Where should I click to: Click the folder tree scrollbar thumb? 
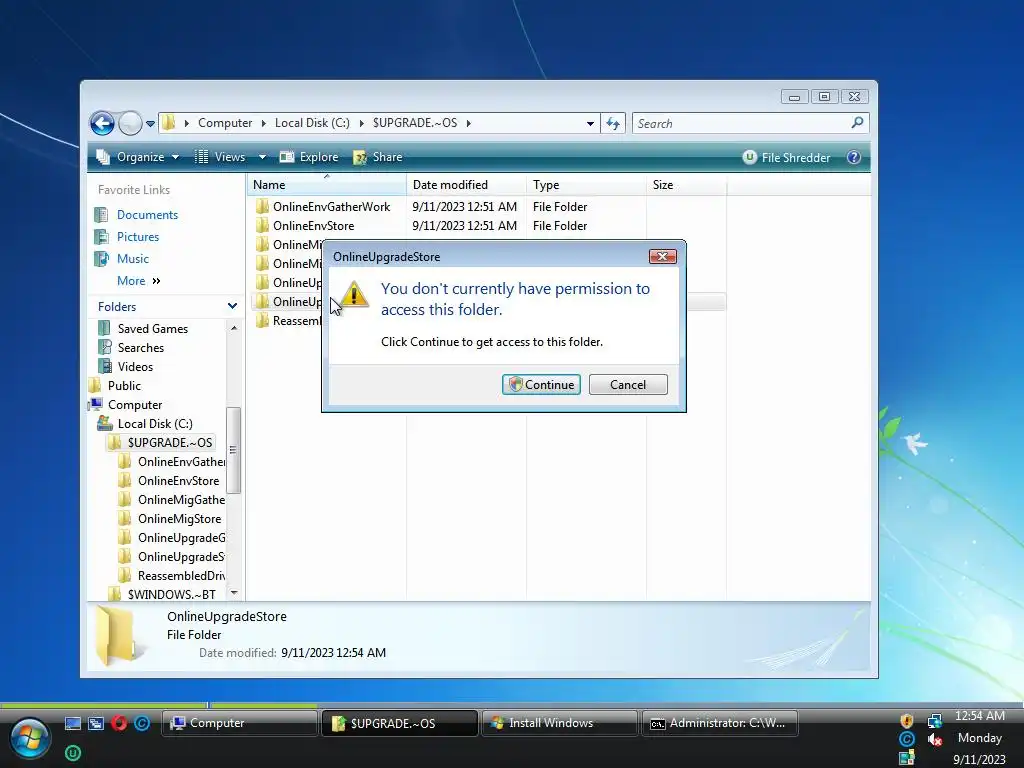(x=234, y=450)
